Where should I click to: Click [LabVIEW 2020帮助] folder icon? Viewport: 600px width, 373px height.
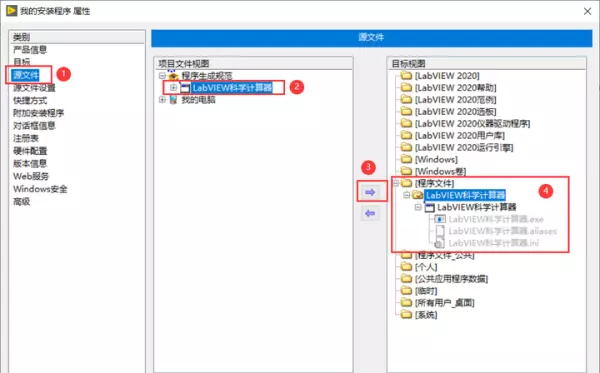click(406, 88)
